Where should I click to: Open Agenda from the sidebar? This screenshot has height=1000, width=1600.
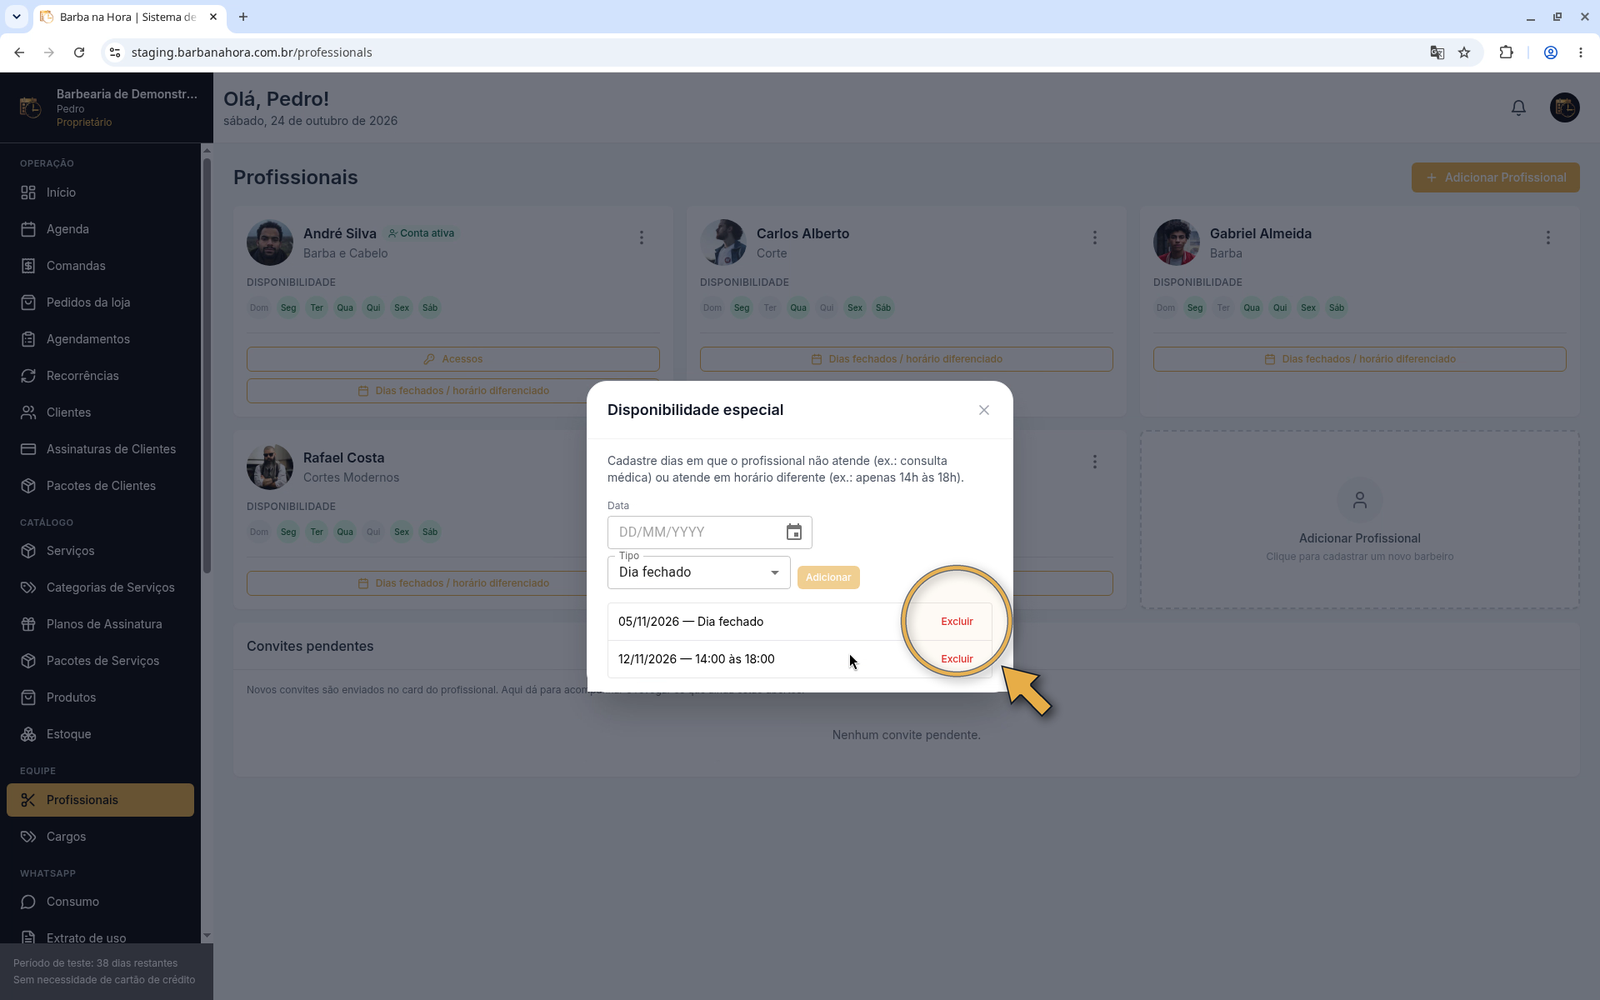pos(100,229)
